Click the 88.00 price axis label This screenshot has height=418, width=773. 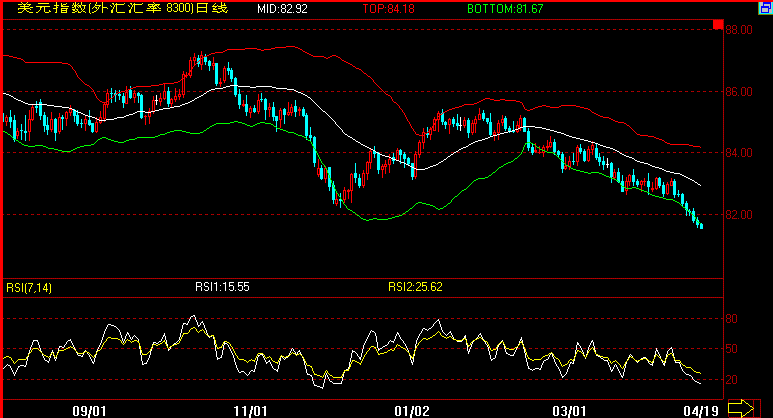[739, 30]
